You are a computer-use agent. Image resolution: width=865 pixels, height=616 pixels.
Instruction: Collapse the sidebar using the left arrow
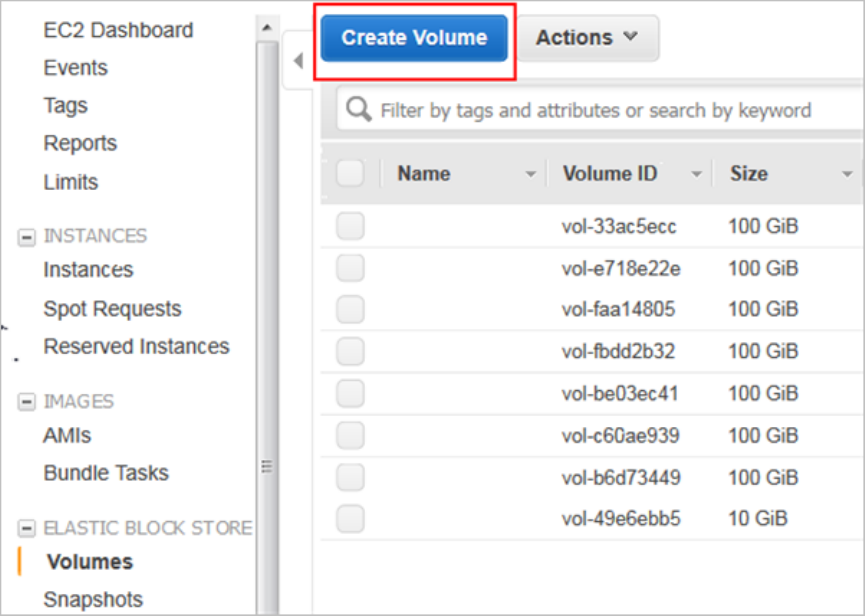click(298, 61)
